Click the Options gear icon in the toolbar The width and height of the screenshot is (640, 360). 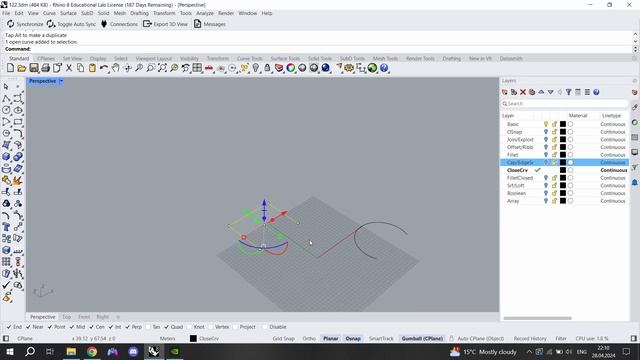click(x=349, y=68)
